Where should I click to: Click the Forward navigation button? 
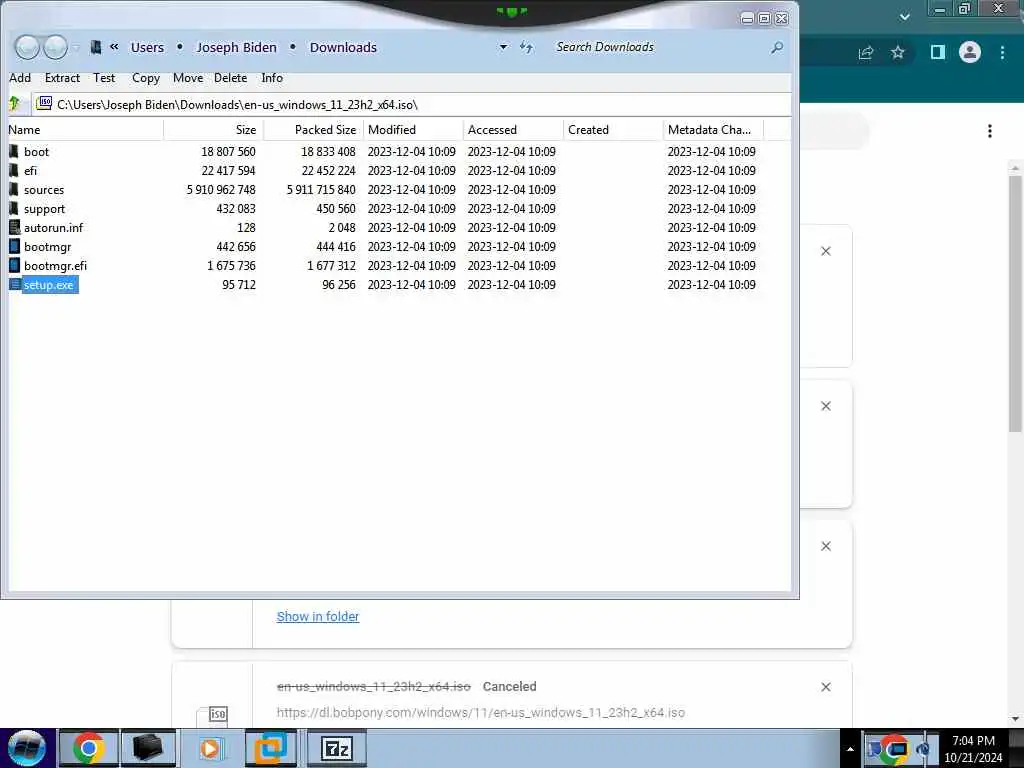56,47
